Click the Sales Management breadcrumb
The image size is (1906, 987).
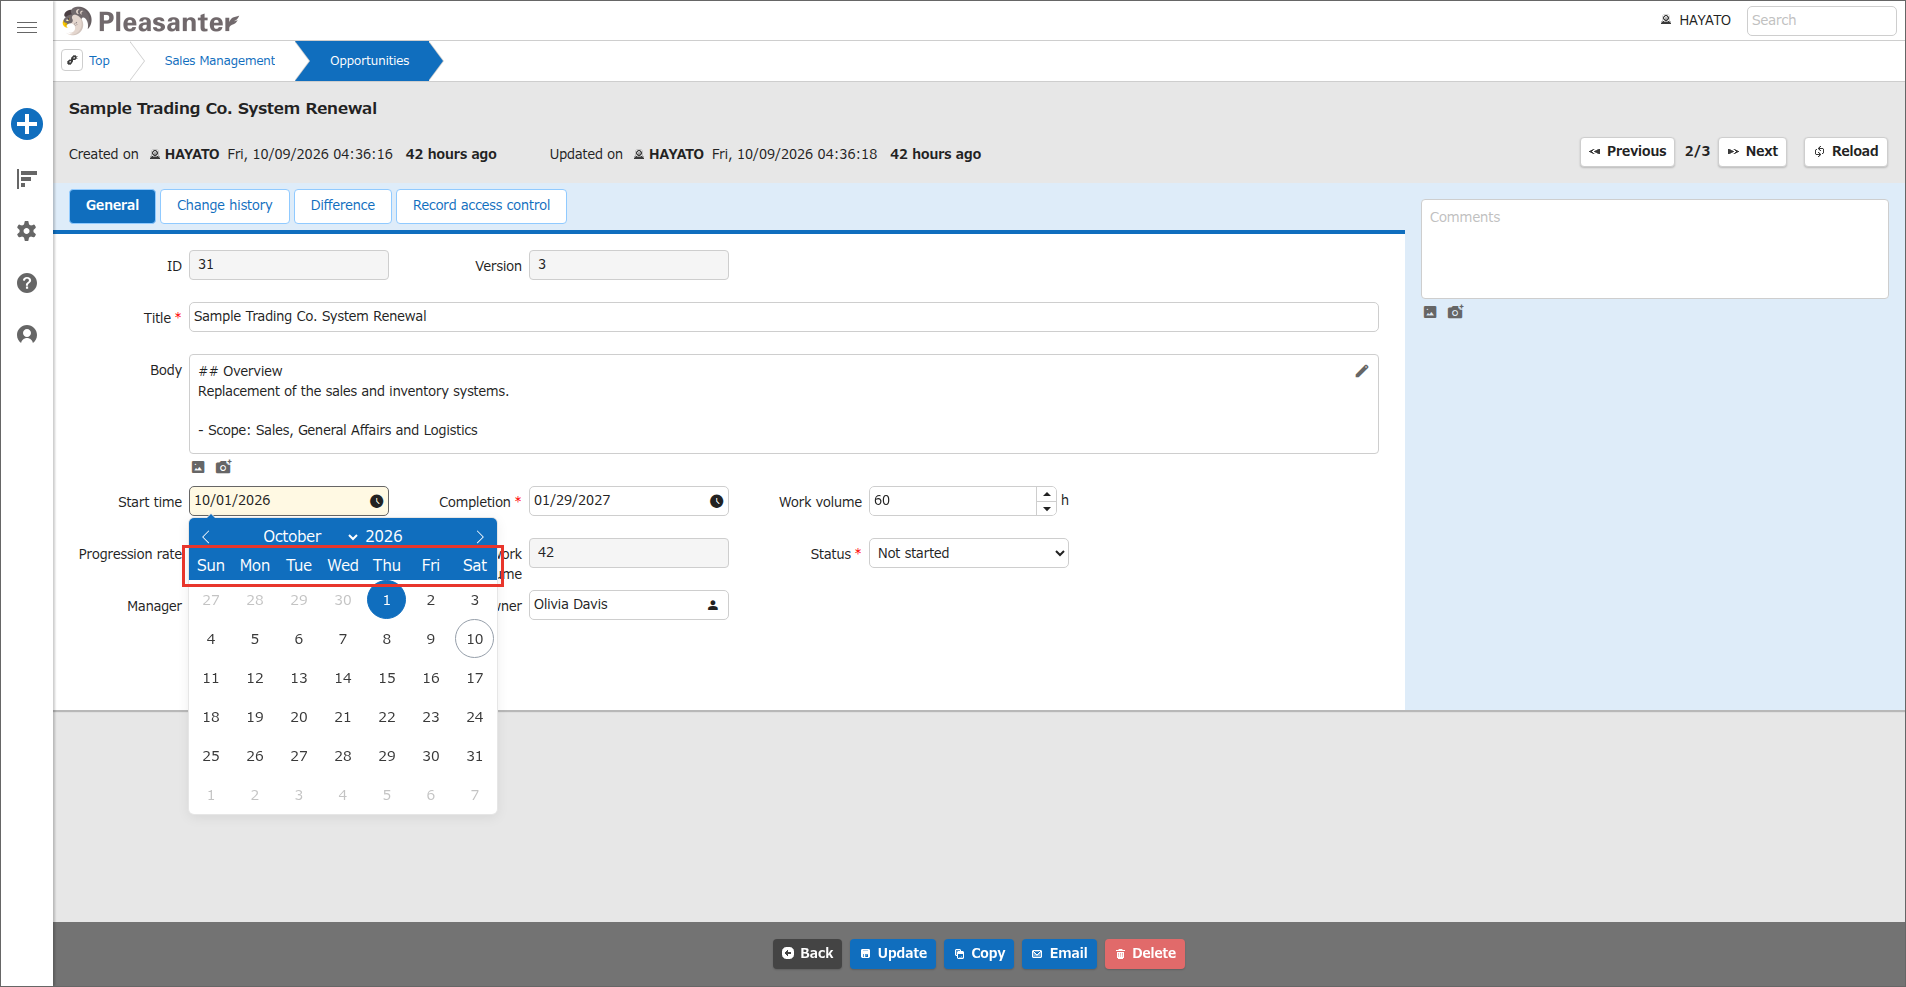click(220, 61)
